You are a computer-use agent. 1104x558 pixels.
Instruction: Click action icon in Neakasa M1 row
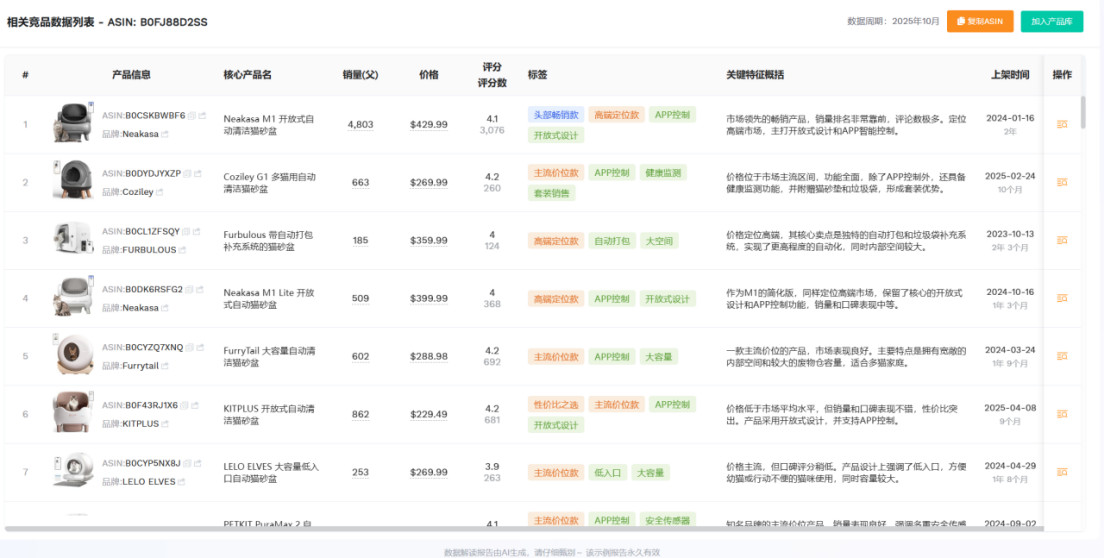click(1061, 124)
